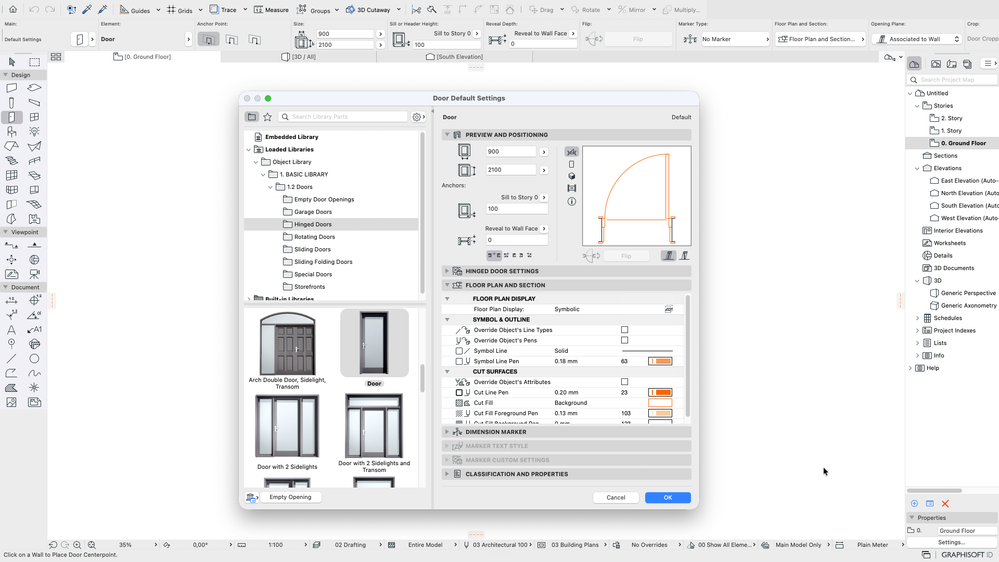Select the Text tool in Document toolbox
Image resolution: width=999 pixels, height=562 pixels.
pos(11,329)
